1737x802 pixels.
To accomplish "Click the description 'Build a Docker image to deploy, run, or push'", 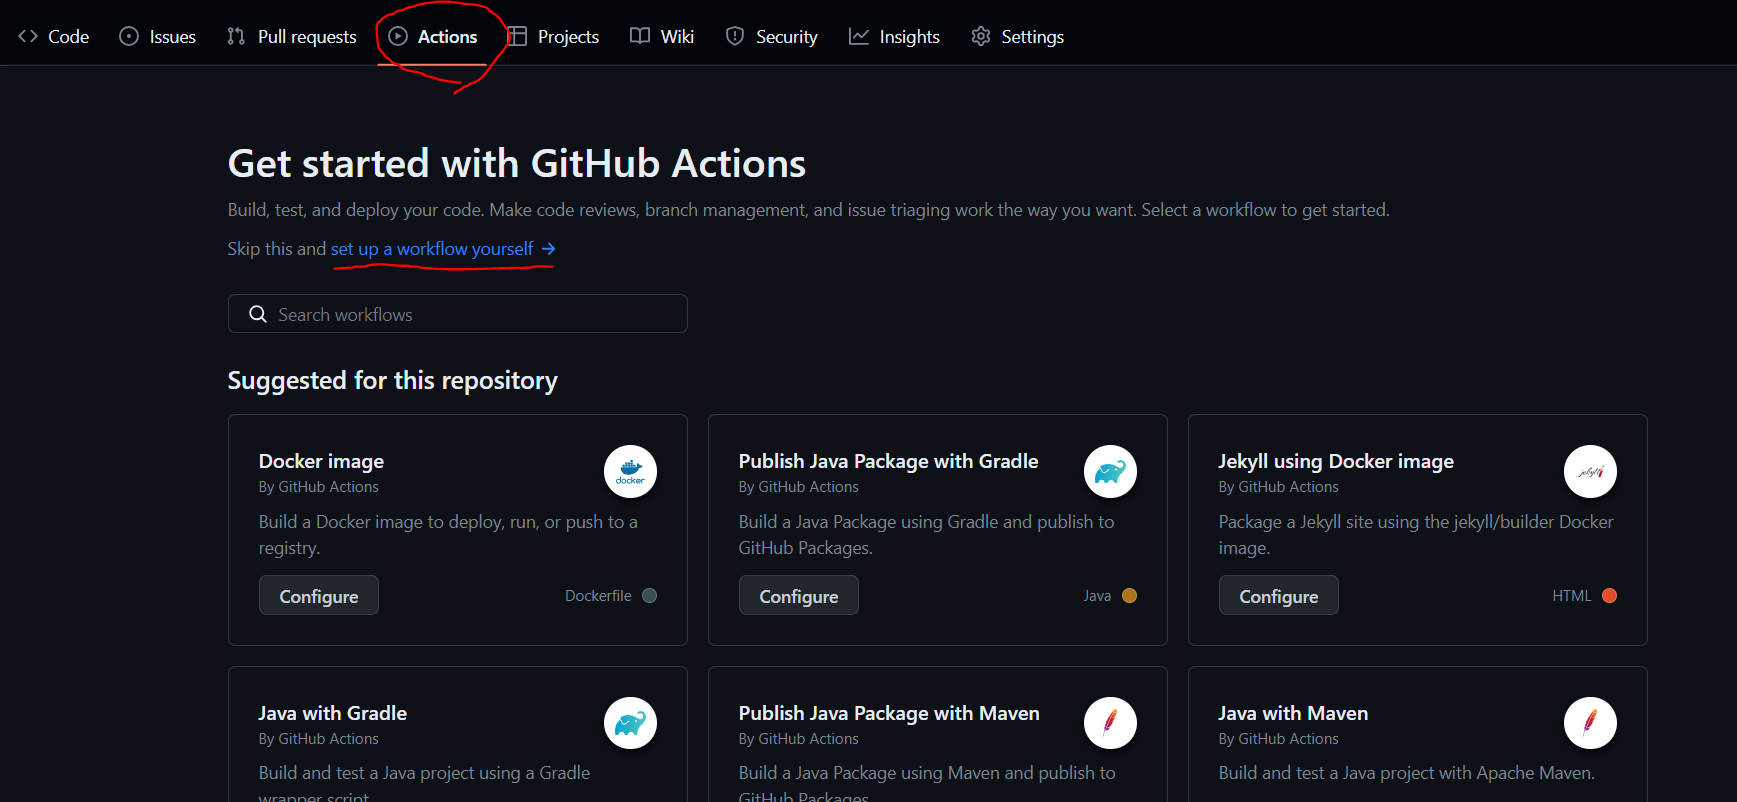I will 448,535.
